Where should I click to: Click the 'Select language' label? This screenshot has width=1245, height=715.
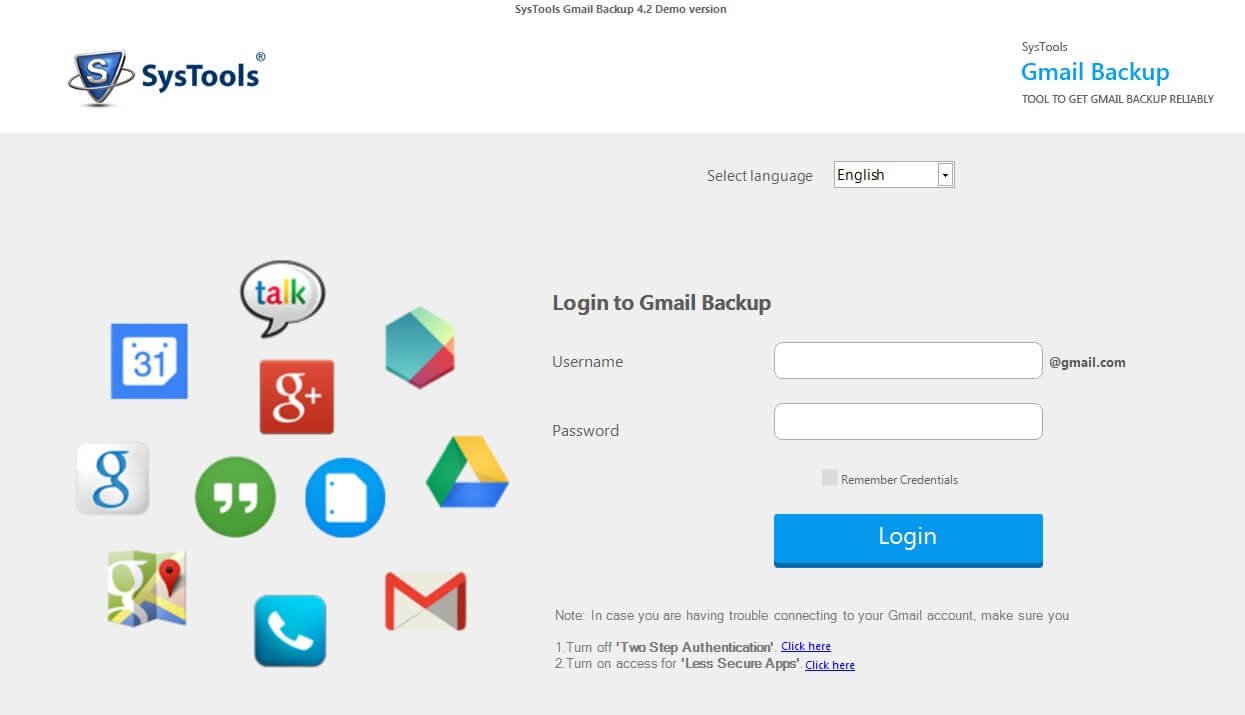[x=760, y=176]
